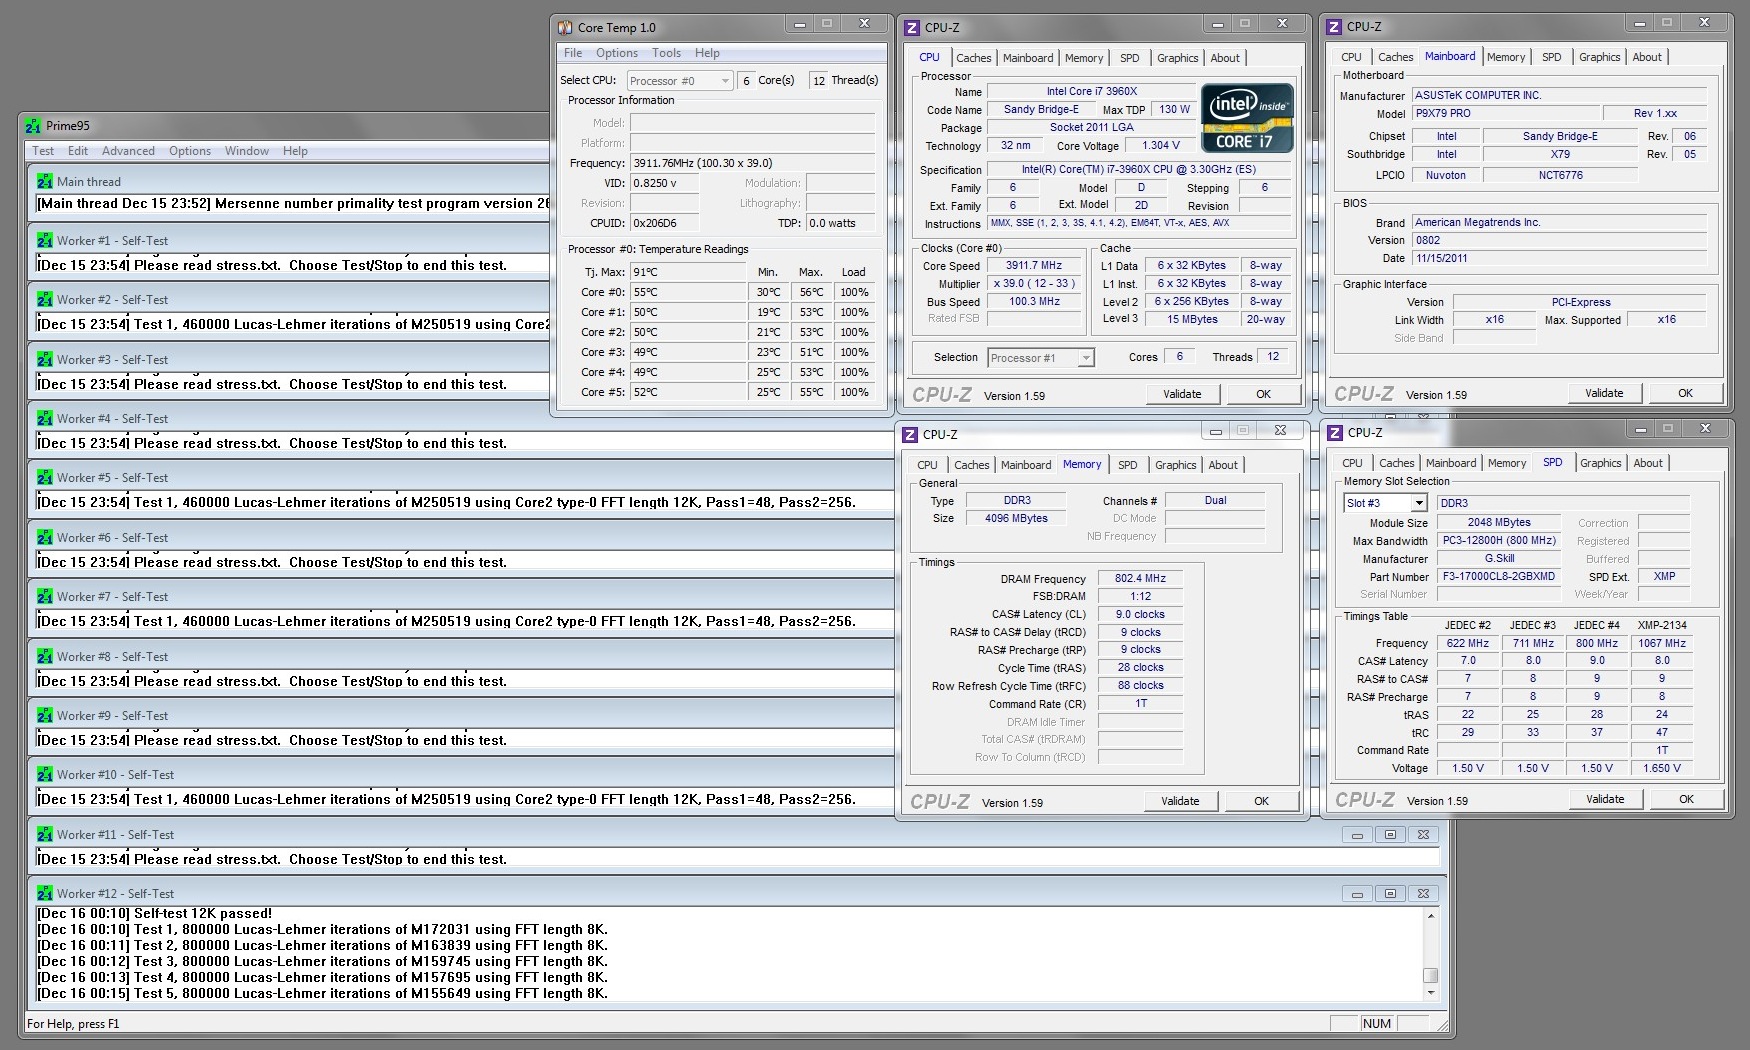Click scroll-up arrow in Worker #12 log
The width and height of the screenshot is (1750, 1050).
(1431, 915)
